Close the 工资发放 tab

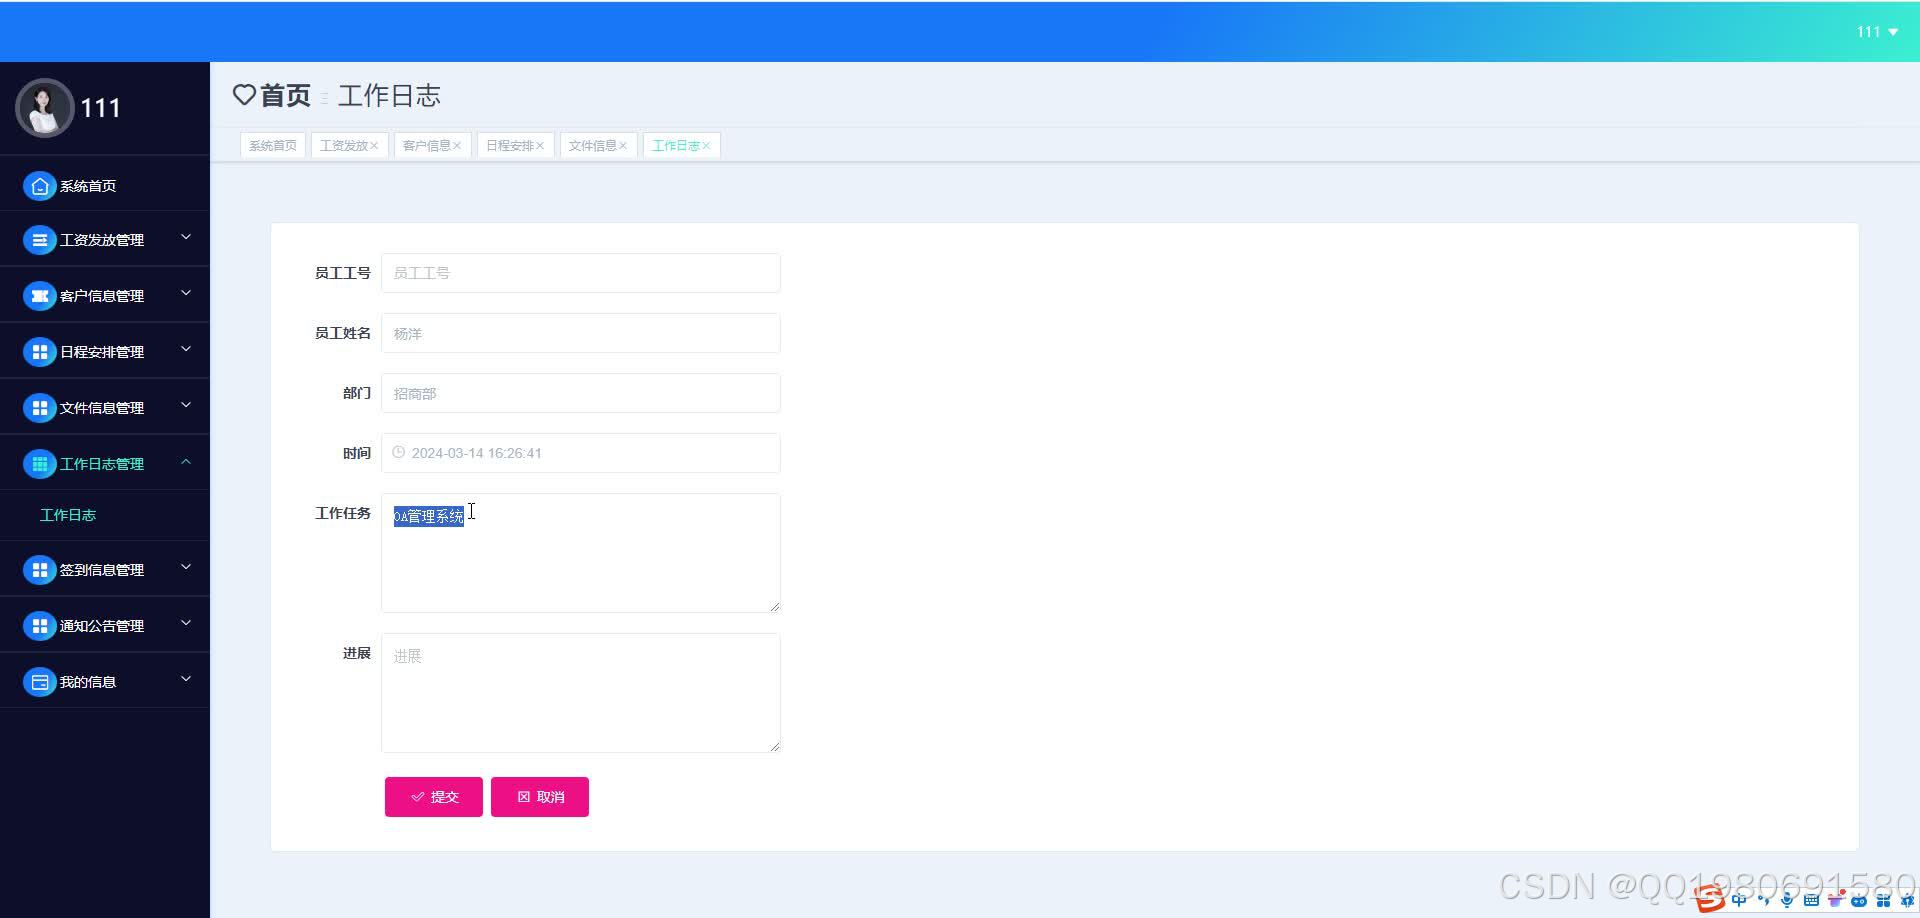click(x=374, y=146)
